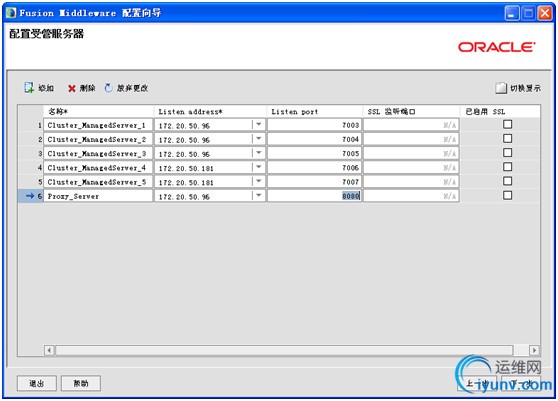The width and height of the screenshot is (558, 401).
Task: Click the listen port 7003 field
Action: coord(315,125)
